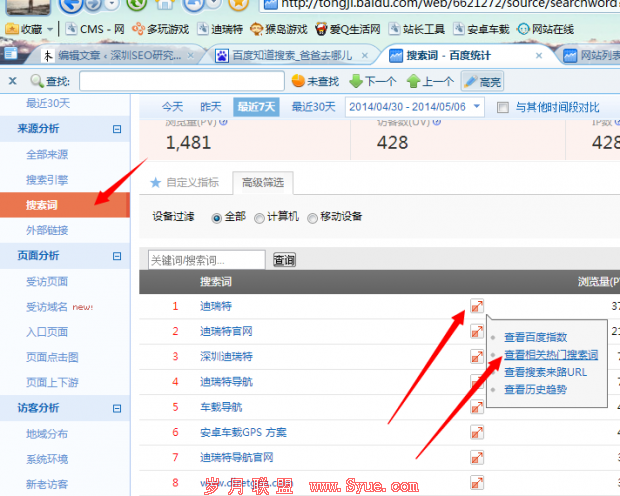This screenshot has width=620, height=496.
Task: Click 查看百度指数 in popup menu
Action: click(536, 337)
